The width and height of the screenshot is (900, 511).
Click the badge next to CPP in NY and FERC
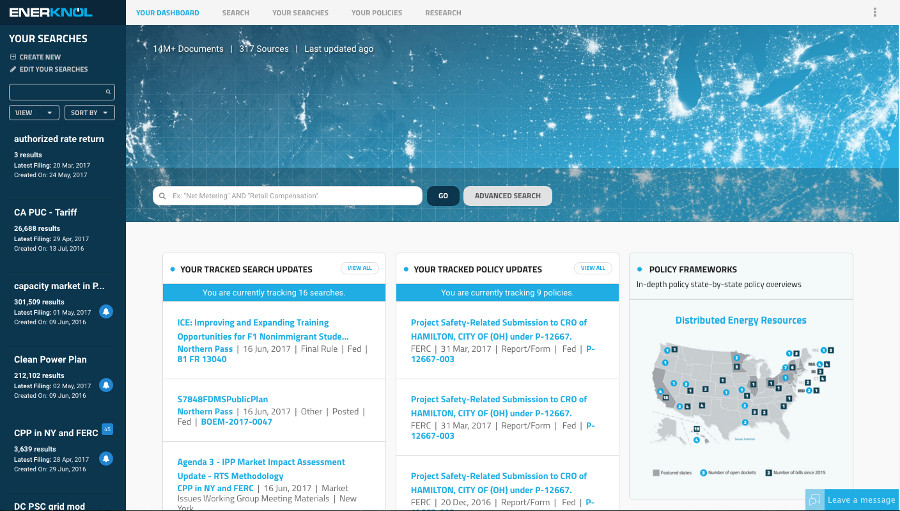pyautogui.click(x=107, y=429)
